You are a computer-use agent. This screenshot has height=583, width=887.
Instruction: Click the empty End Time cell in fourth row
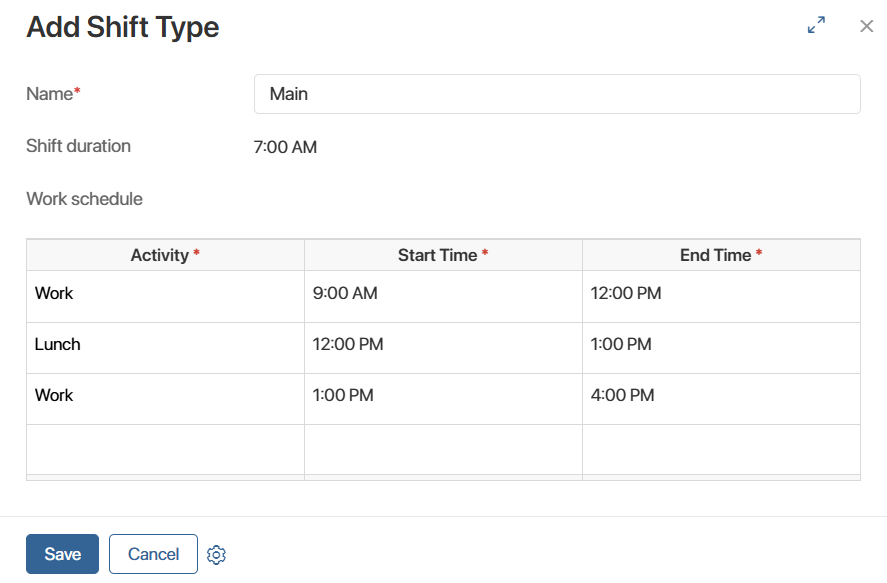(721, 449)
